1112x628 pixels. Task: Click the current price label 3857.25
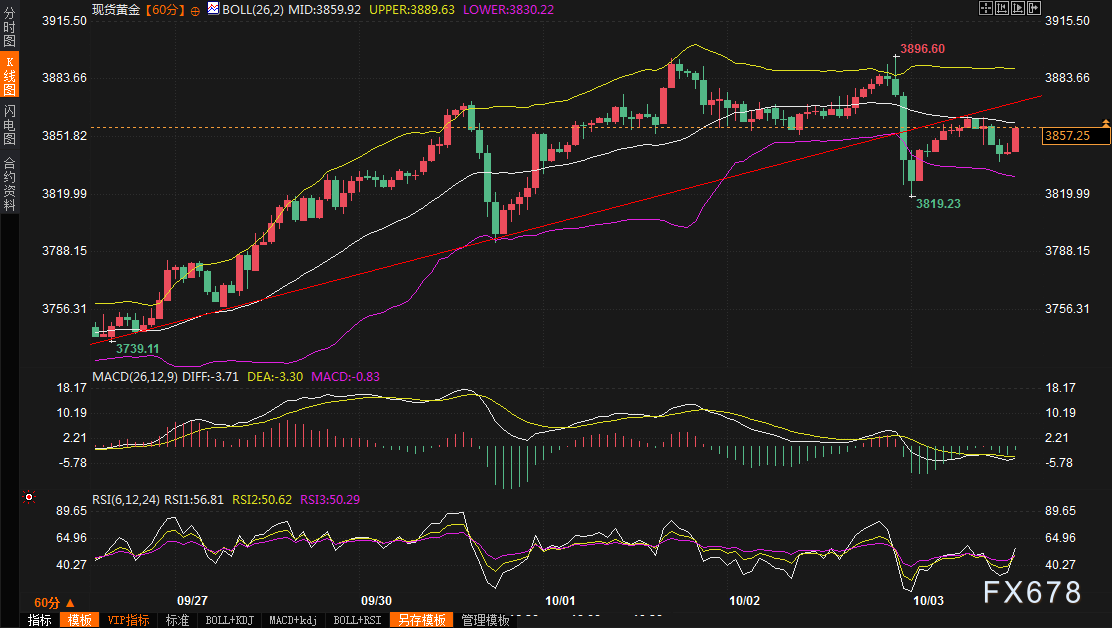tap(1072, 136)
